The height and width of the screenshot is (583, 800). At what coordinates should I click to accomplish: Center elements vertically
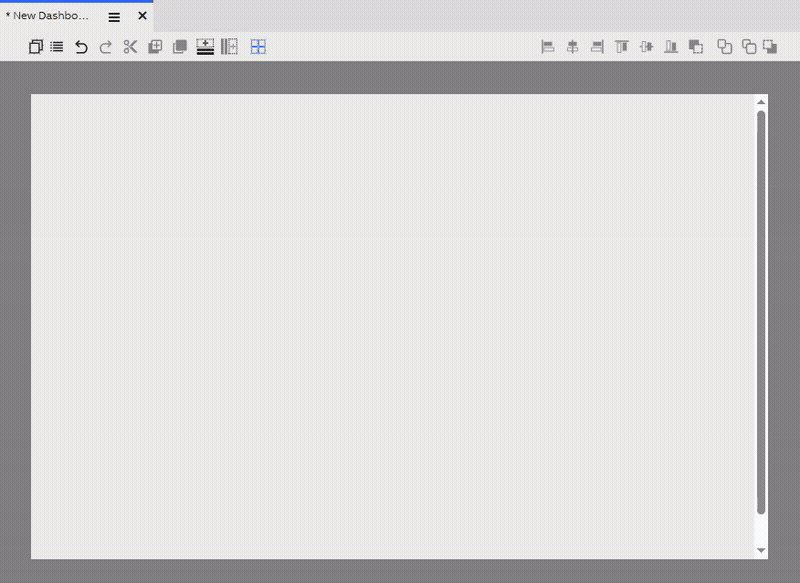pyautogui.click(x=646, y=46)
